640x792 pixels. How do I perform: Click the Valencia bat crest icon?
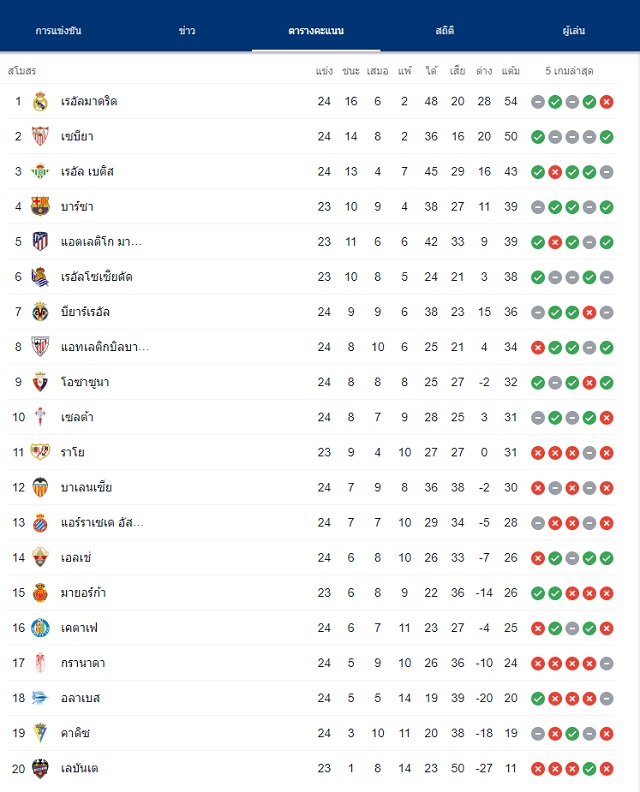point(40,487)
